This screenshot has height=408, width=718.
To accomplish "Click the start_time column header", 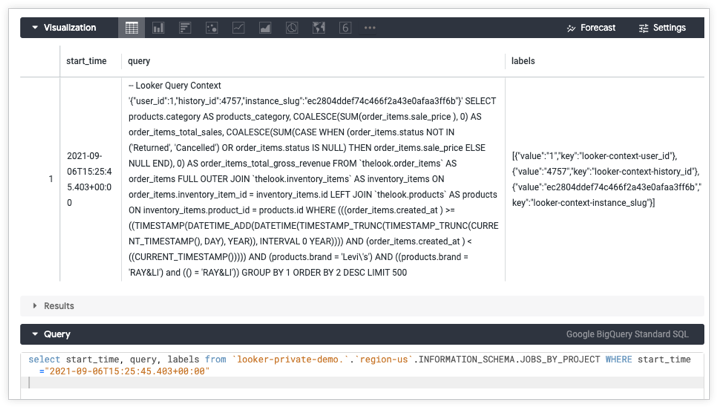I will coord(86,61).
